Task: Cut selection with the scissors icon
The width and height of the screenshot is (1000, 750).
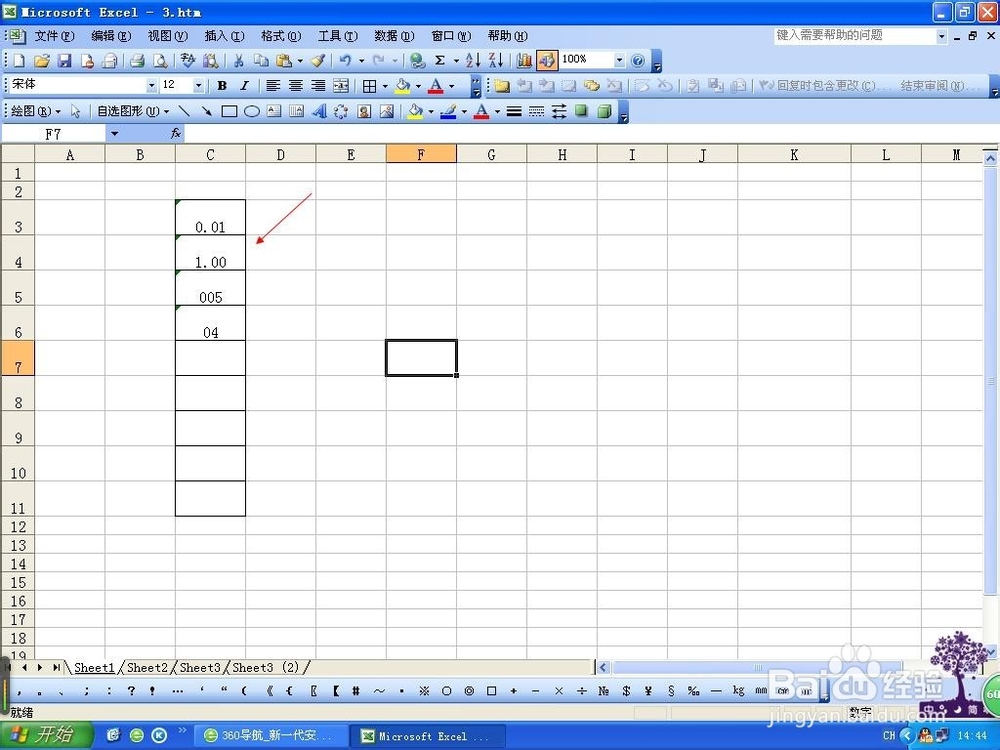Action: [239, 61]
